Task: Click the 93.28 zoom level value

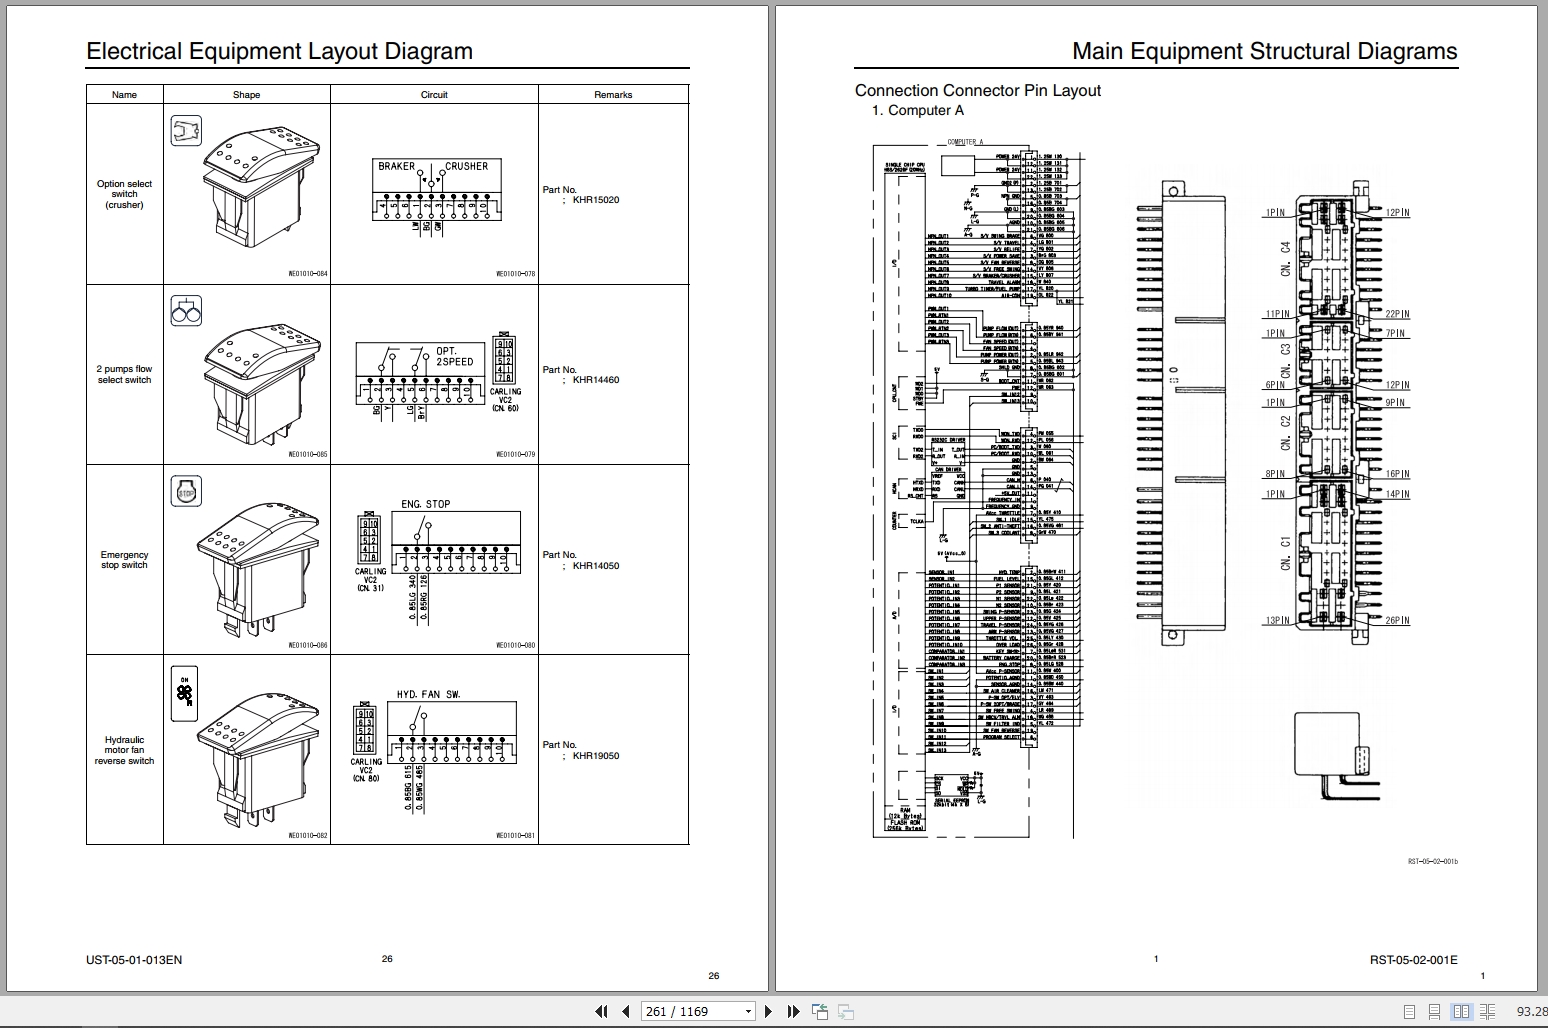Action: click(x=1533, y=1011)
